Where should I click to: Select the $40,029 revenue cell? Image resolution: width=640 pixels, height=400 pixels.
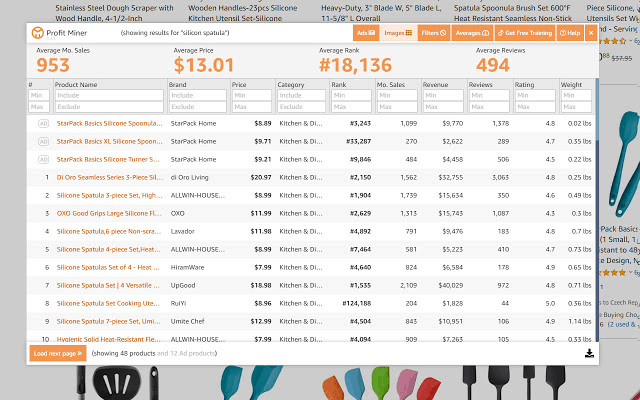coord(451,285)
